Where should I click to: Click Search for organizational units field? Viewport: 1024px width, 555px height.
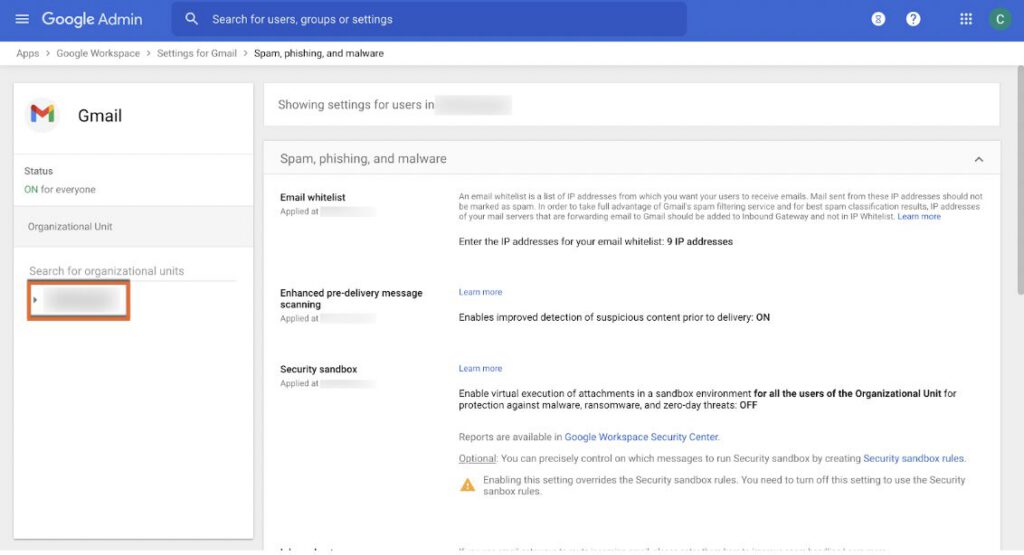130,271
